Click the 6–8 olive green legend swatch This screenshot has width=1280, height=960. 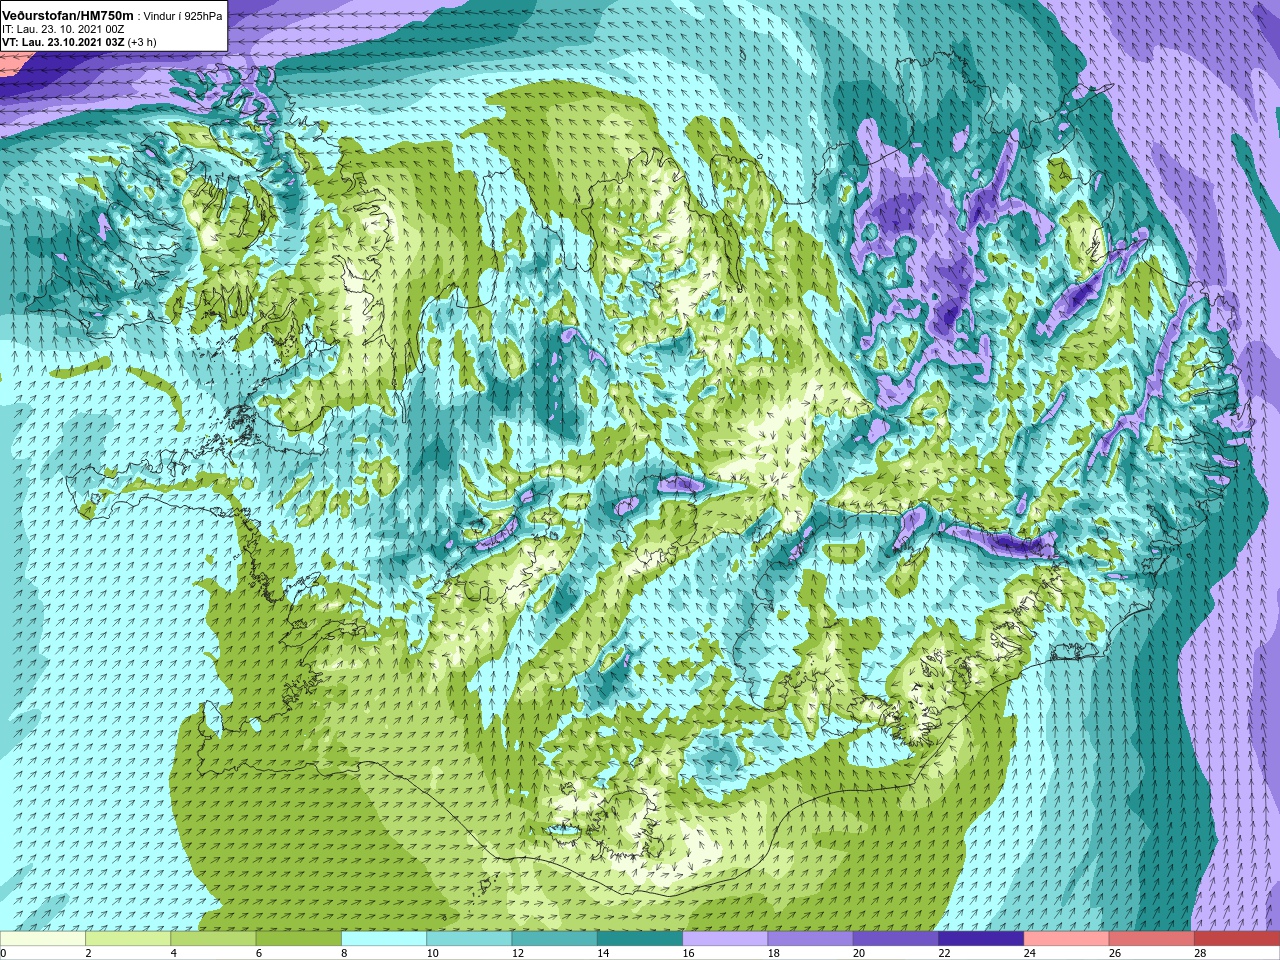(x=299, y=939)
